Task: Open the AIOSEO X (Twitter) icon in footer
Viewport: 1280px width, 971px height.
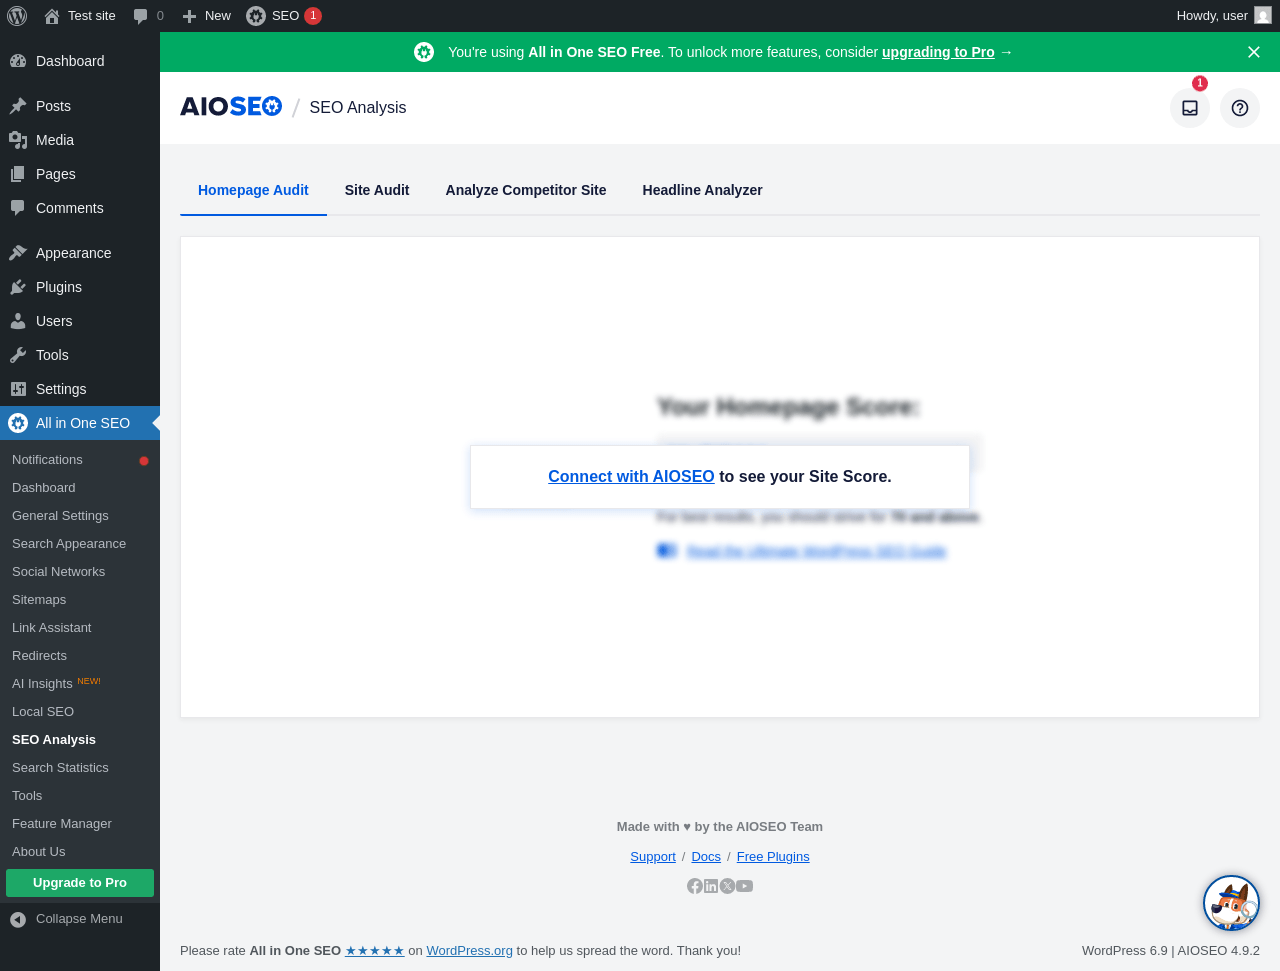Action: click(x=727, y=886)
